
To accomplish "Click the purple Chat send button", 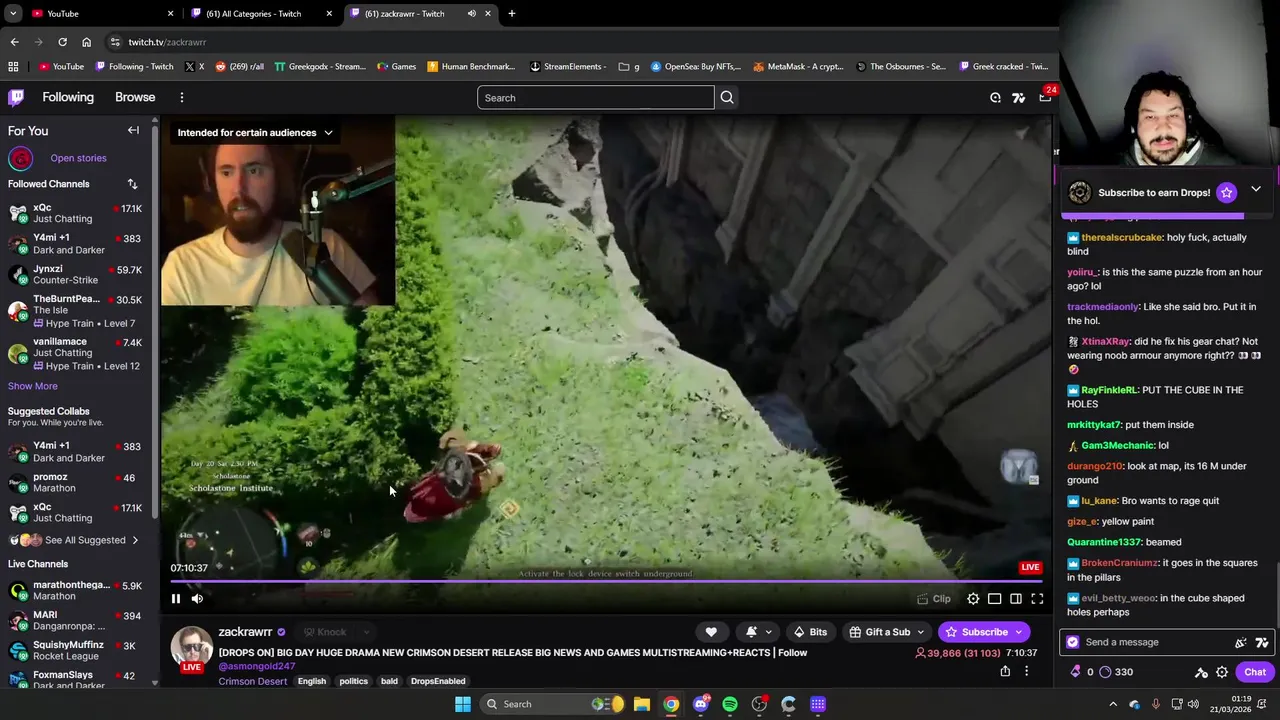I will [x=1255, y=672].
